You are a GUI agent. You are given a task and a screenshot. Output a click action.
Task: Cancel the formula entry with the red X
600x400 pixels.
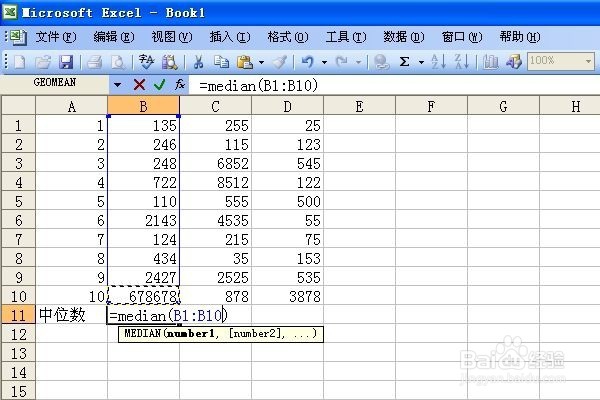pos(139,85)
